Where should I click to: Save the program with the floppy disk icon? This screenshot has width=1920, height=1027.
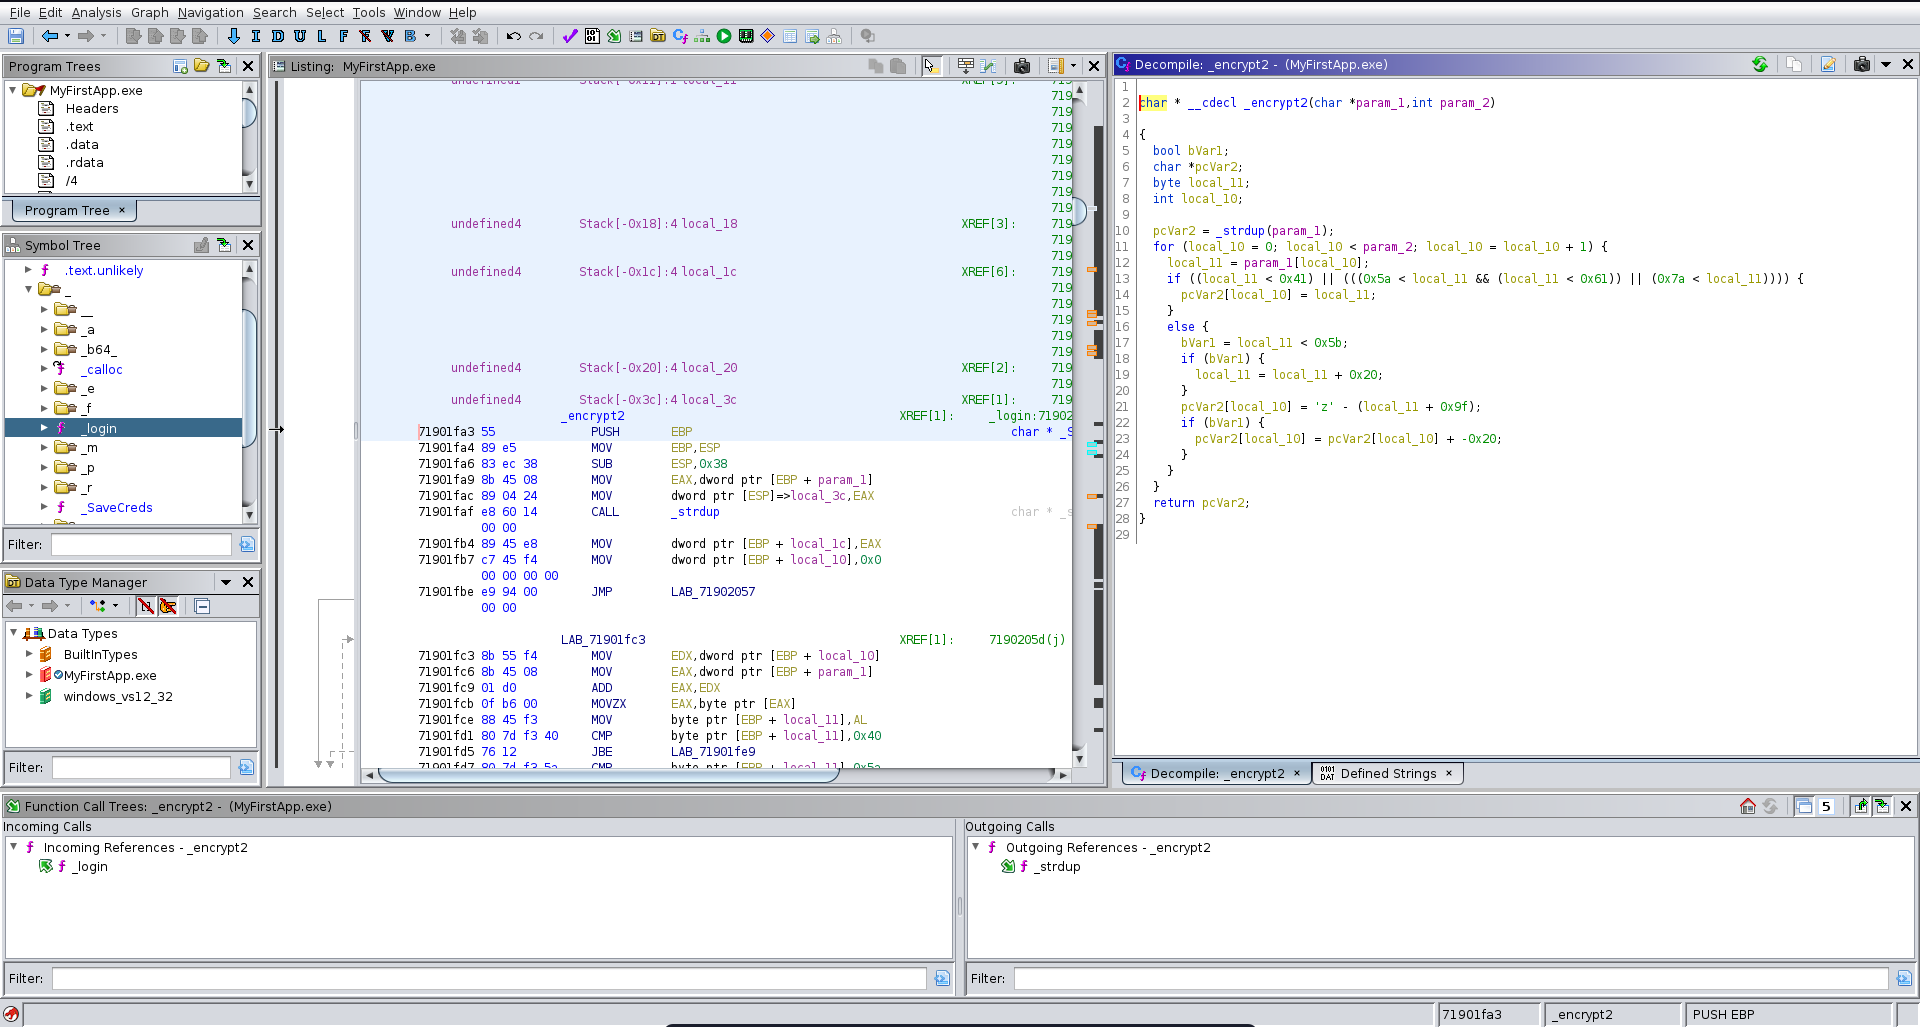tap(16, 36)
